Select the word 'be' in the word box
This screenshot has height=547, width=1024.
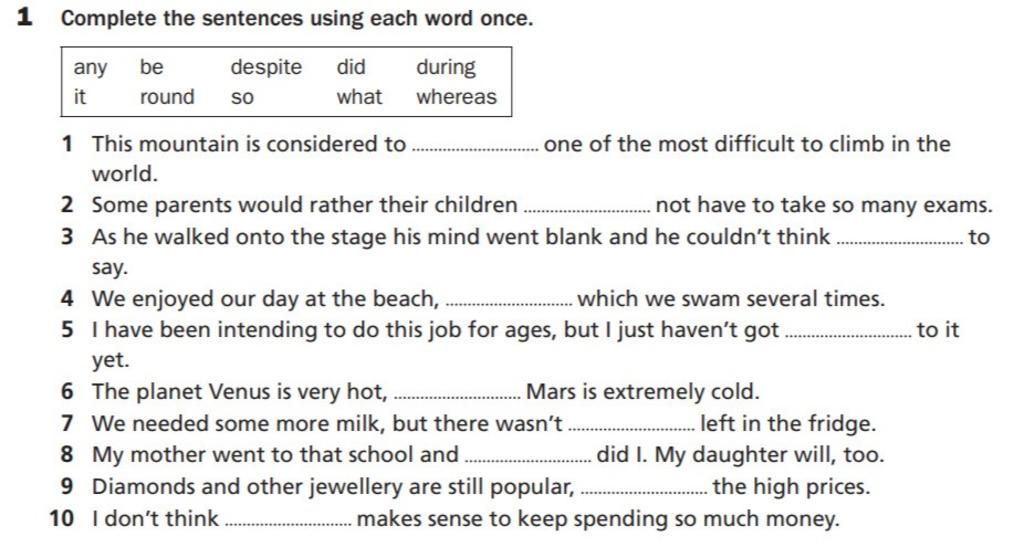[152, 67]
